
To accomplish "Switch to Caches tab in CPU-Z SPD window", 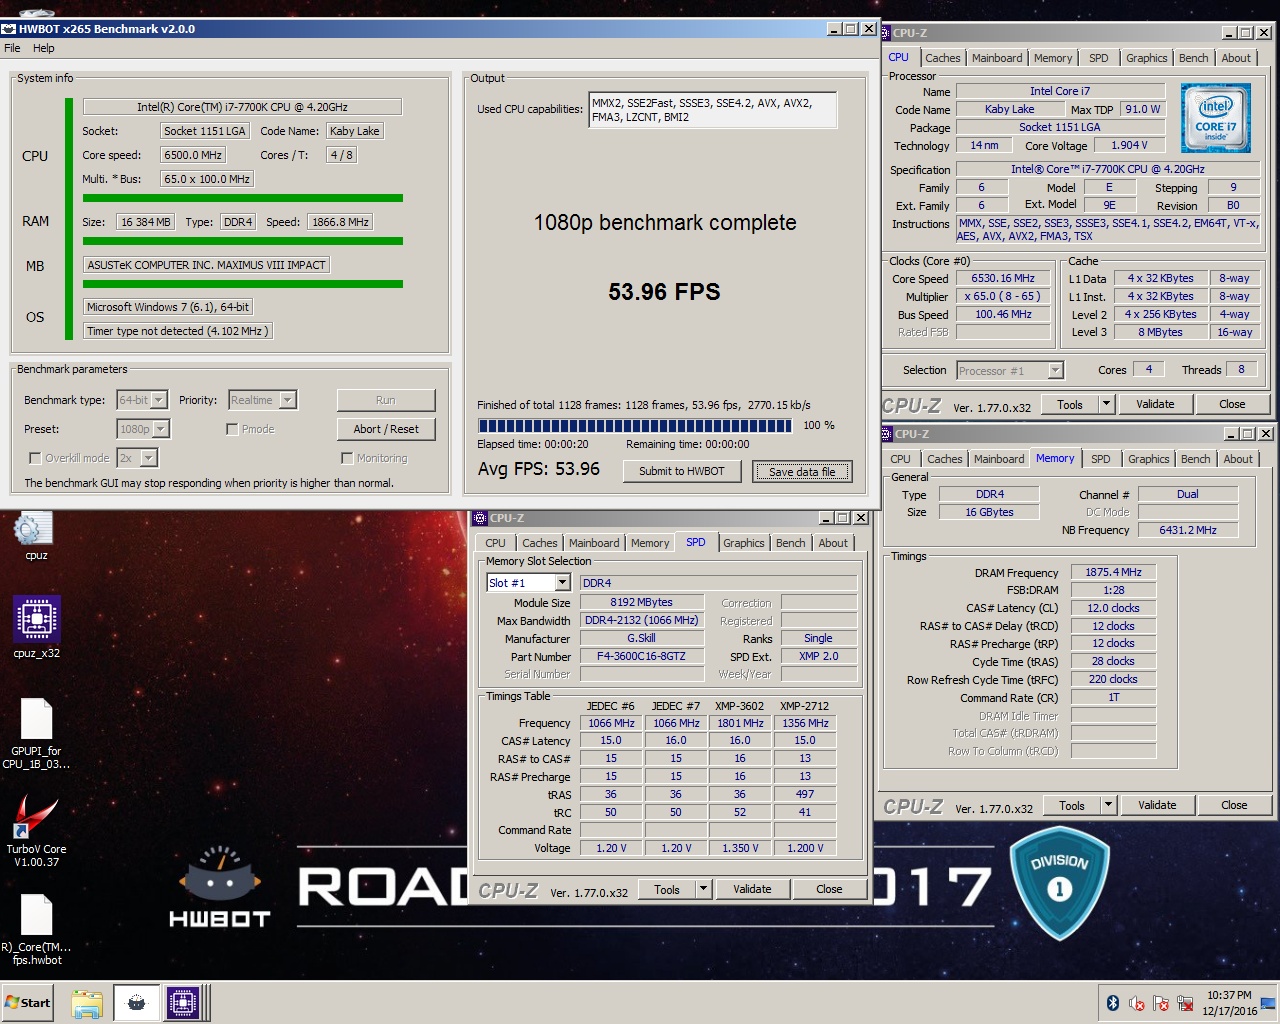I will click(540, 543).
